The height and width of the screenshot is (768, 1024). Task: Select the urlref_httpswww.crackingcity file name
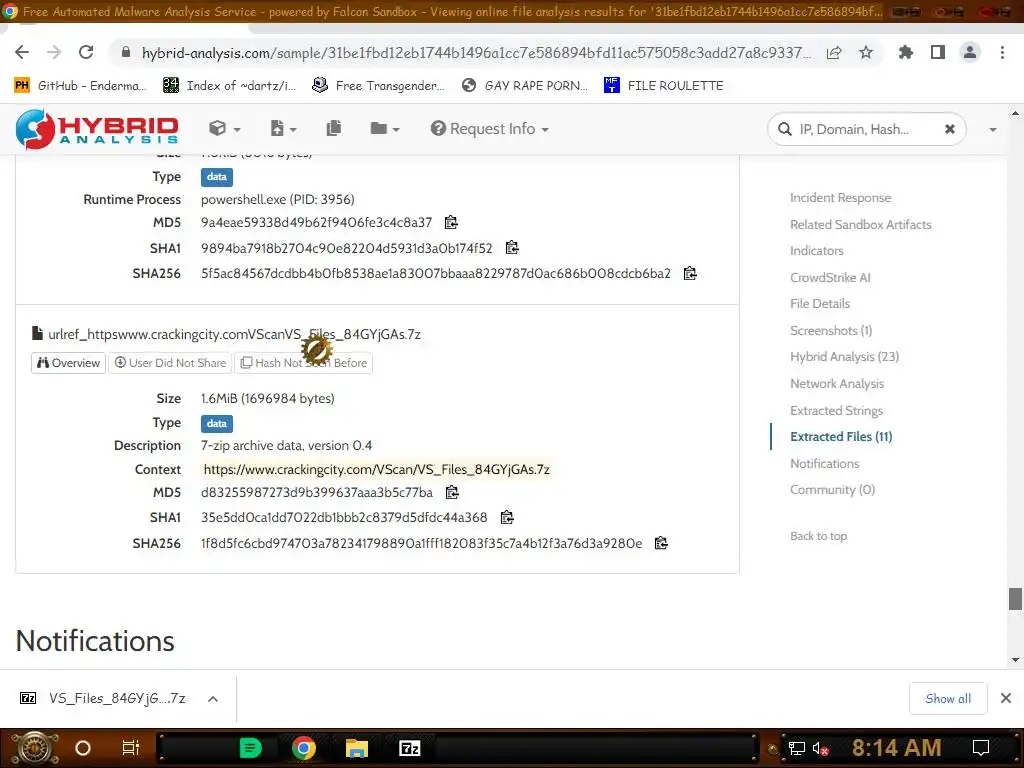[234, 334]
